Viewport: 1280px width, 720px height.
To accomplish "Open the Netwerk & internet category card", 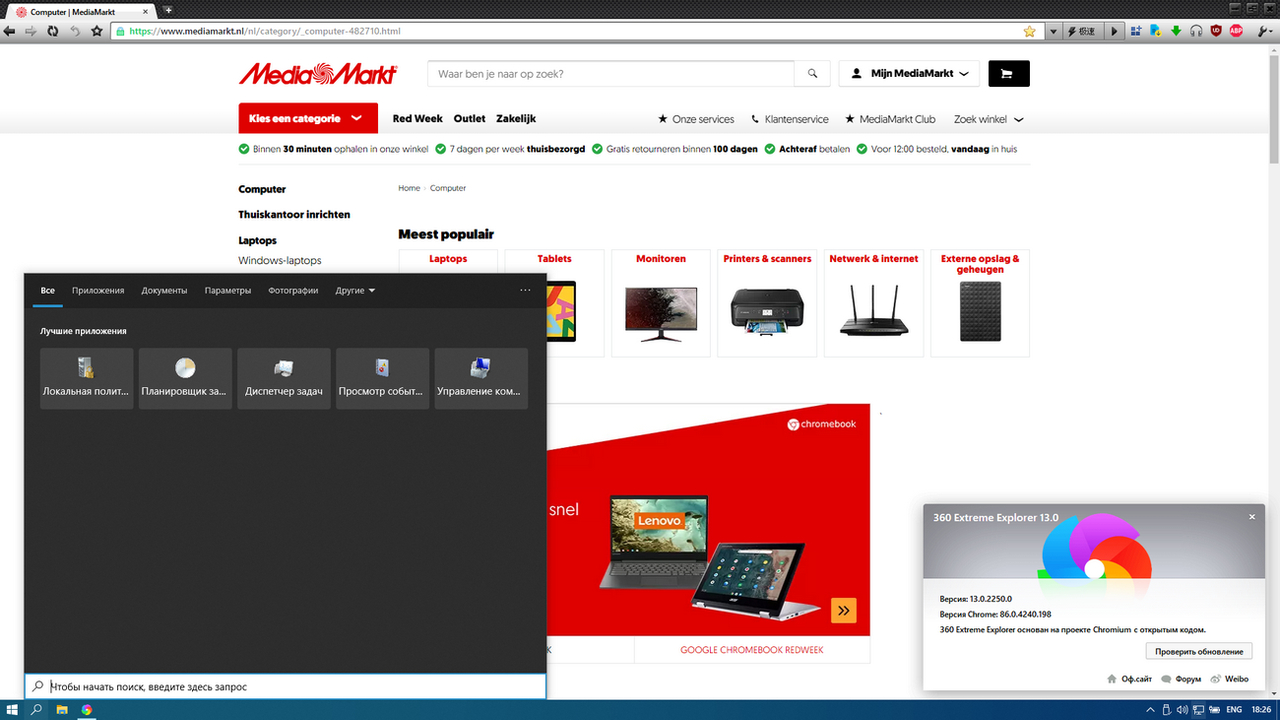I will 874,303.
